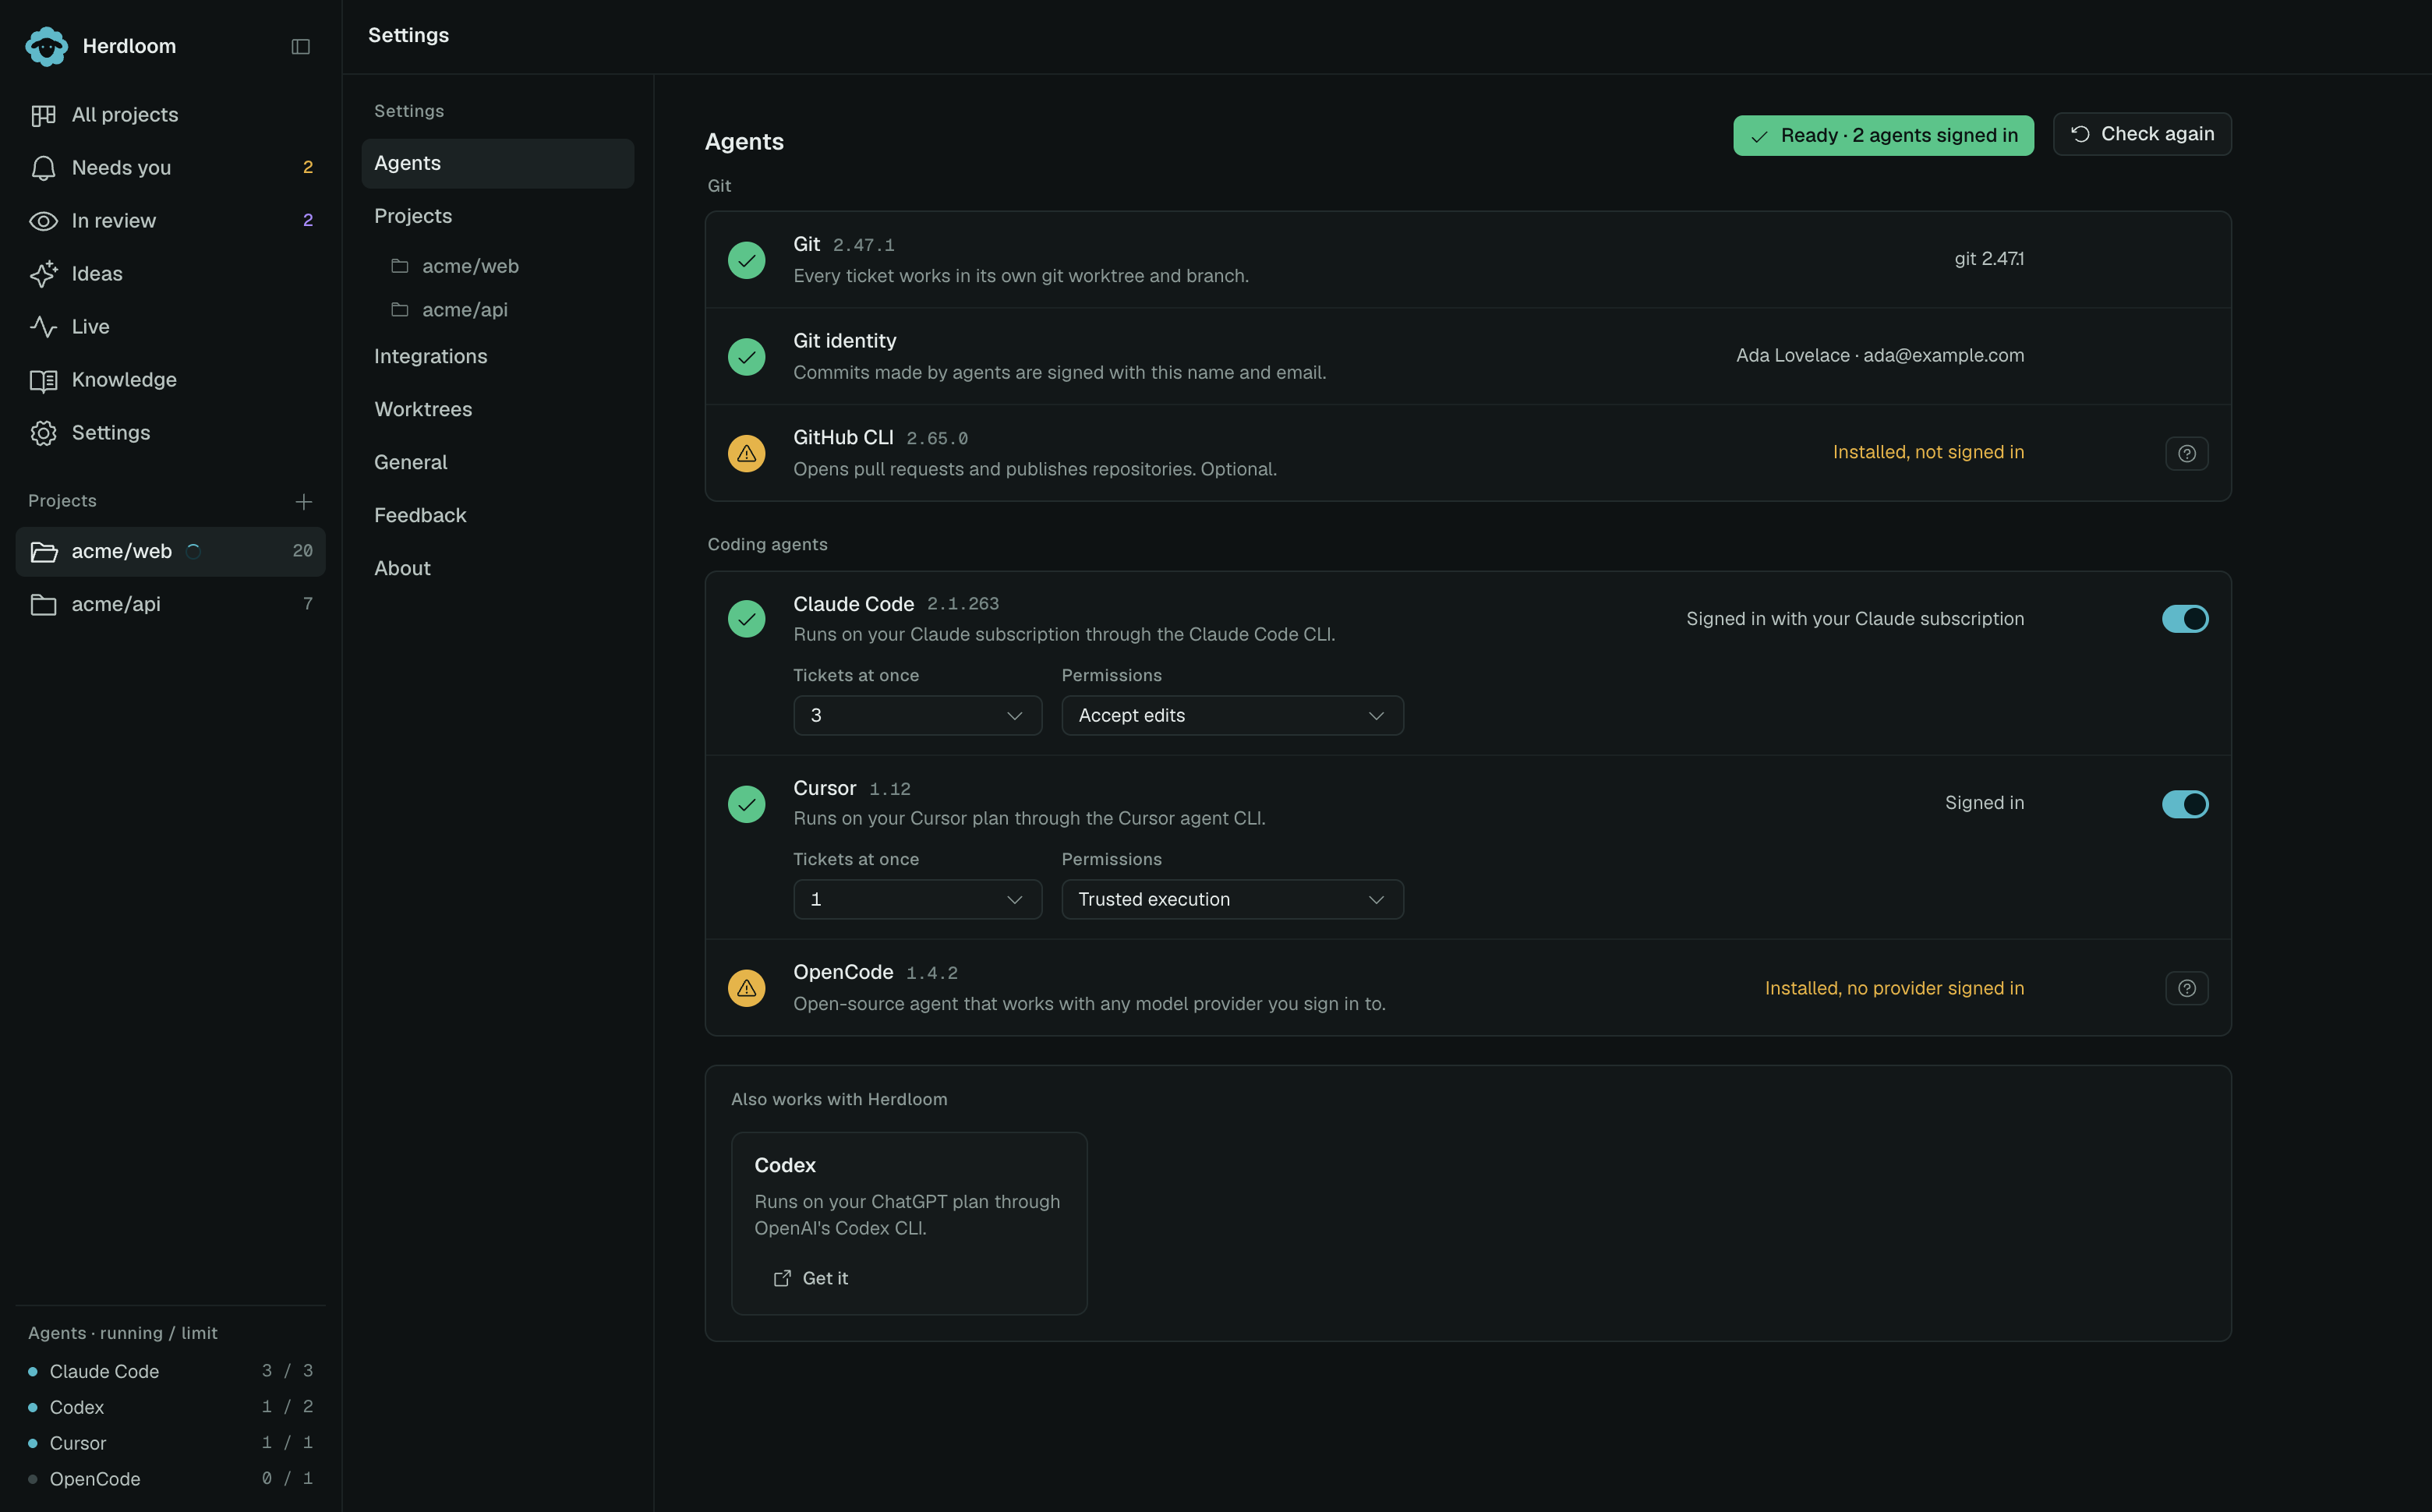2432x1512 pixels.
Task: Click Signed in with your Claude subscription
Action: point(1855,619)
